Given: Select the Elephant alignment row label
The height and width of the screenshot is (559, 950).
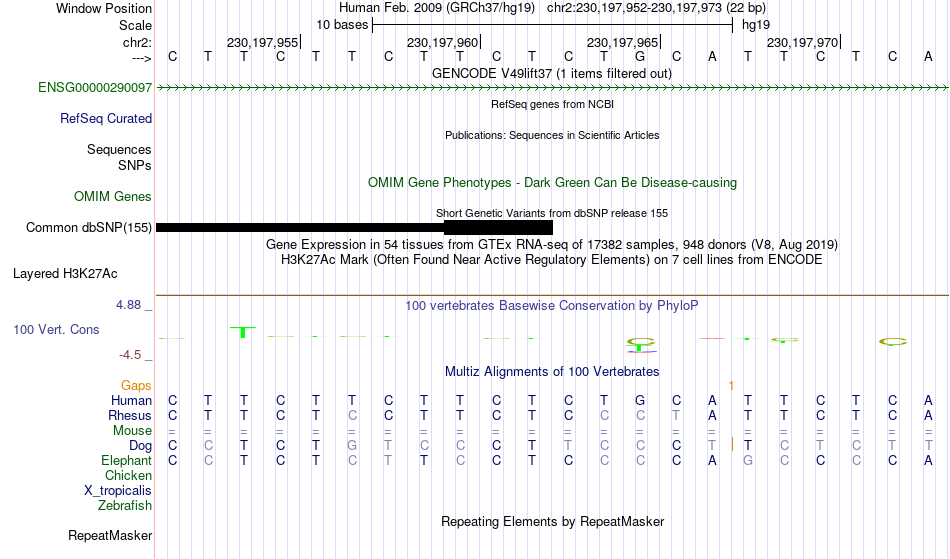Looking at the screenshot, I should tap(126, 461).
